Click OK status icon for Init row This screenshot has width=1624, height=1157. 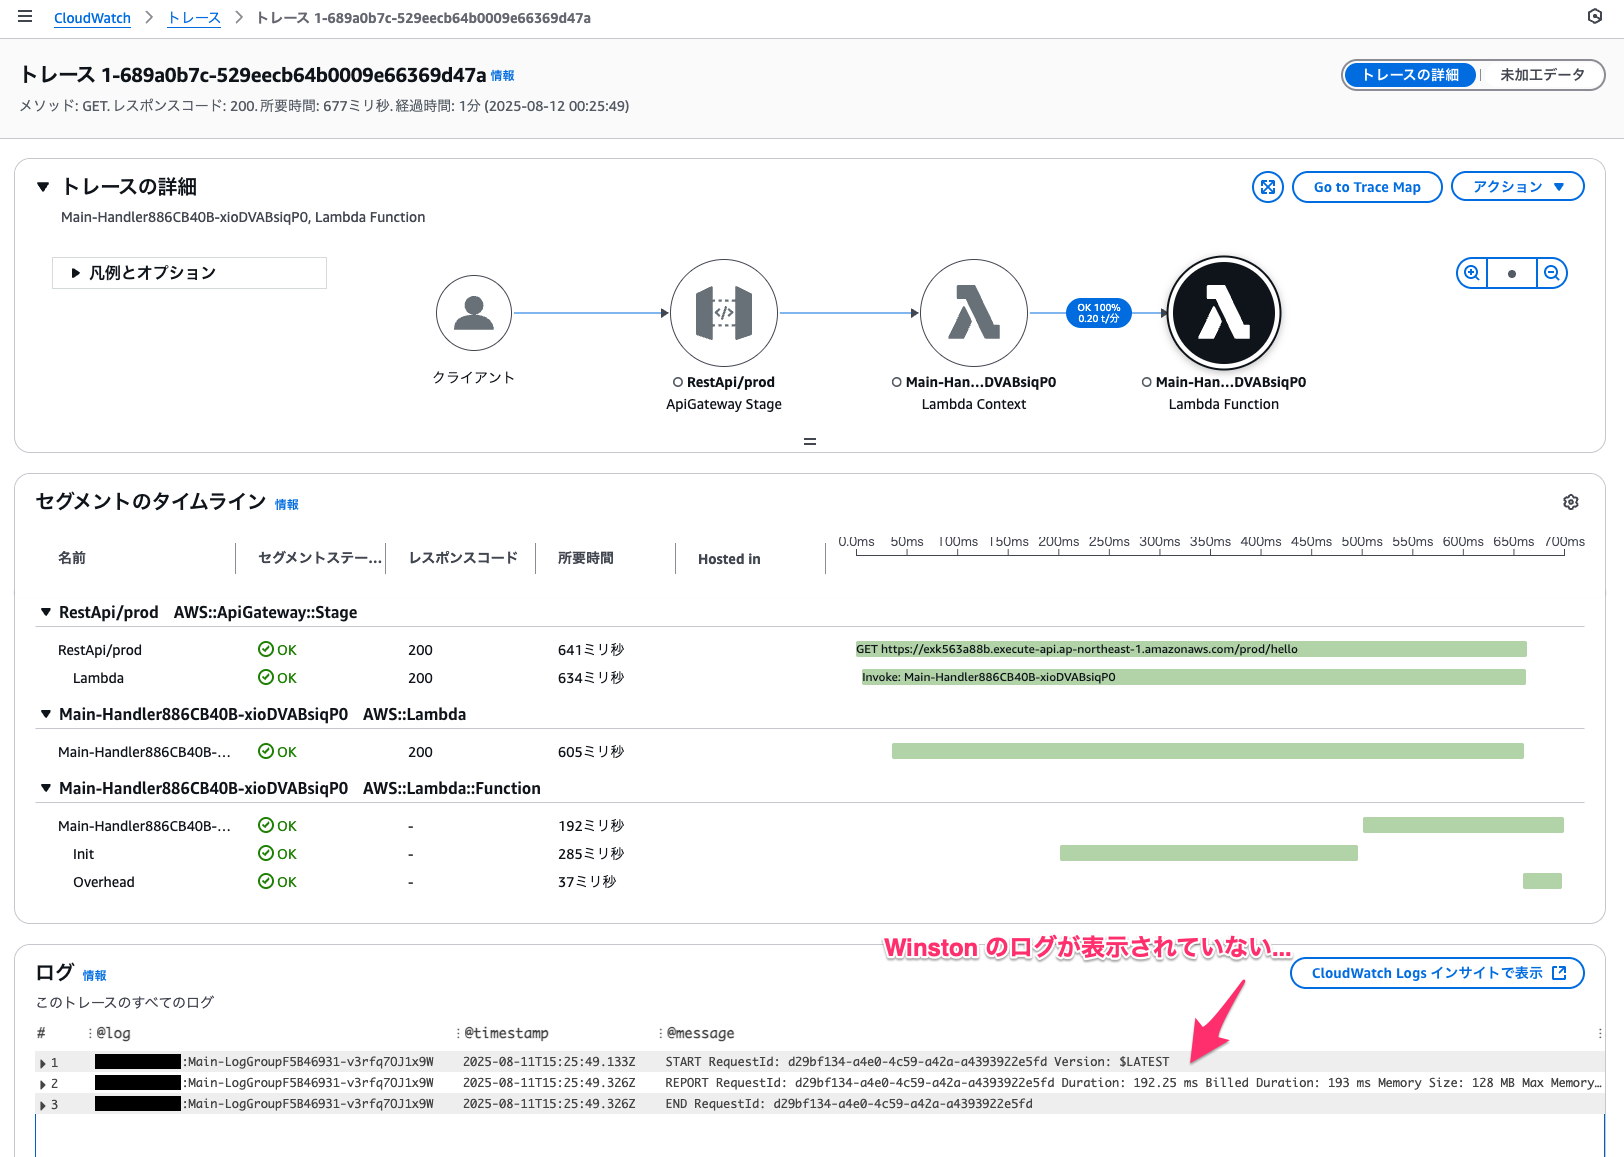(x=266, y=853)
